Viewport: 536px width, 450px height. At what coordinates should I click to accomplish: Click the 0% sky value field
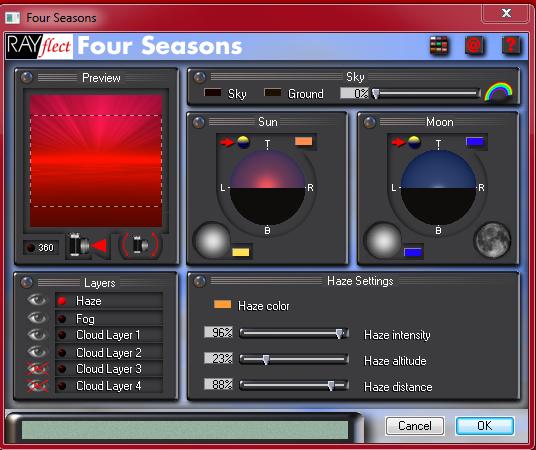click(x=354, y=93)
